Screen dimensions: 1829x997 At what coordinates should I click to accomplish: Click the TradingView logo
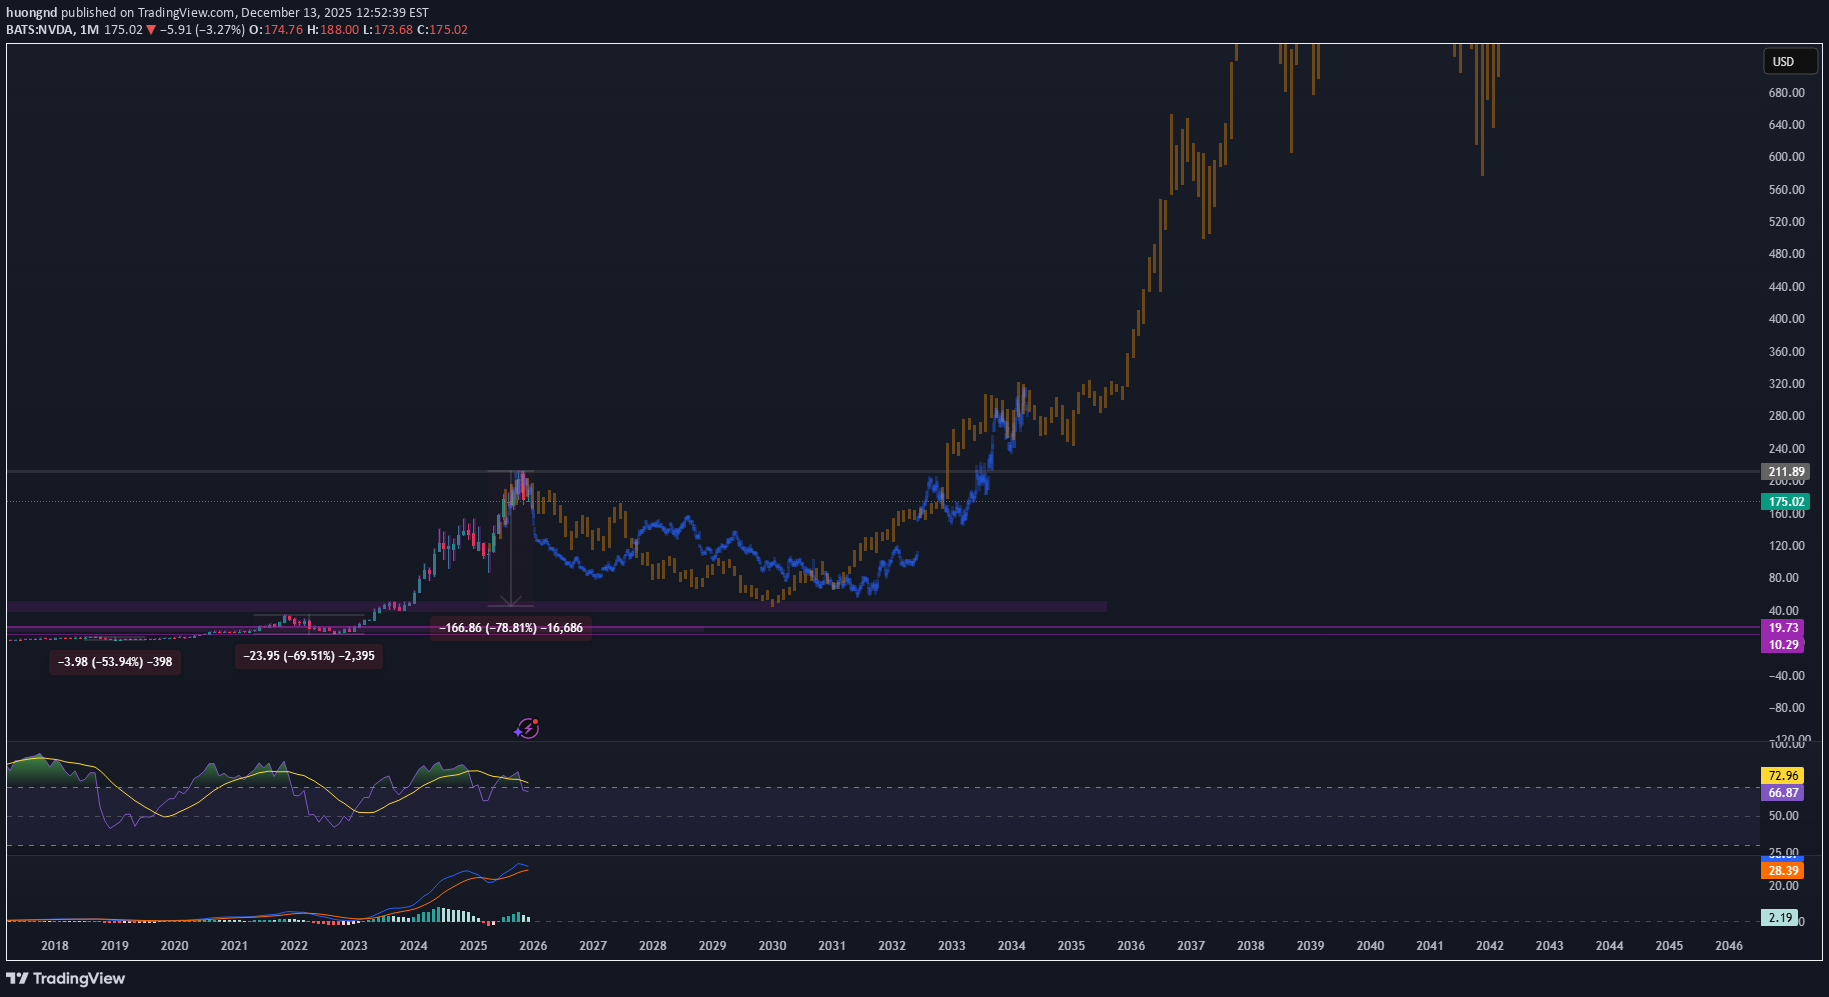(66, 978)
